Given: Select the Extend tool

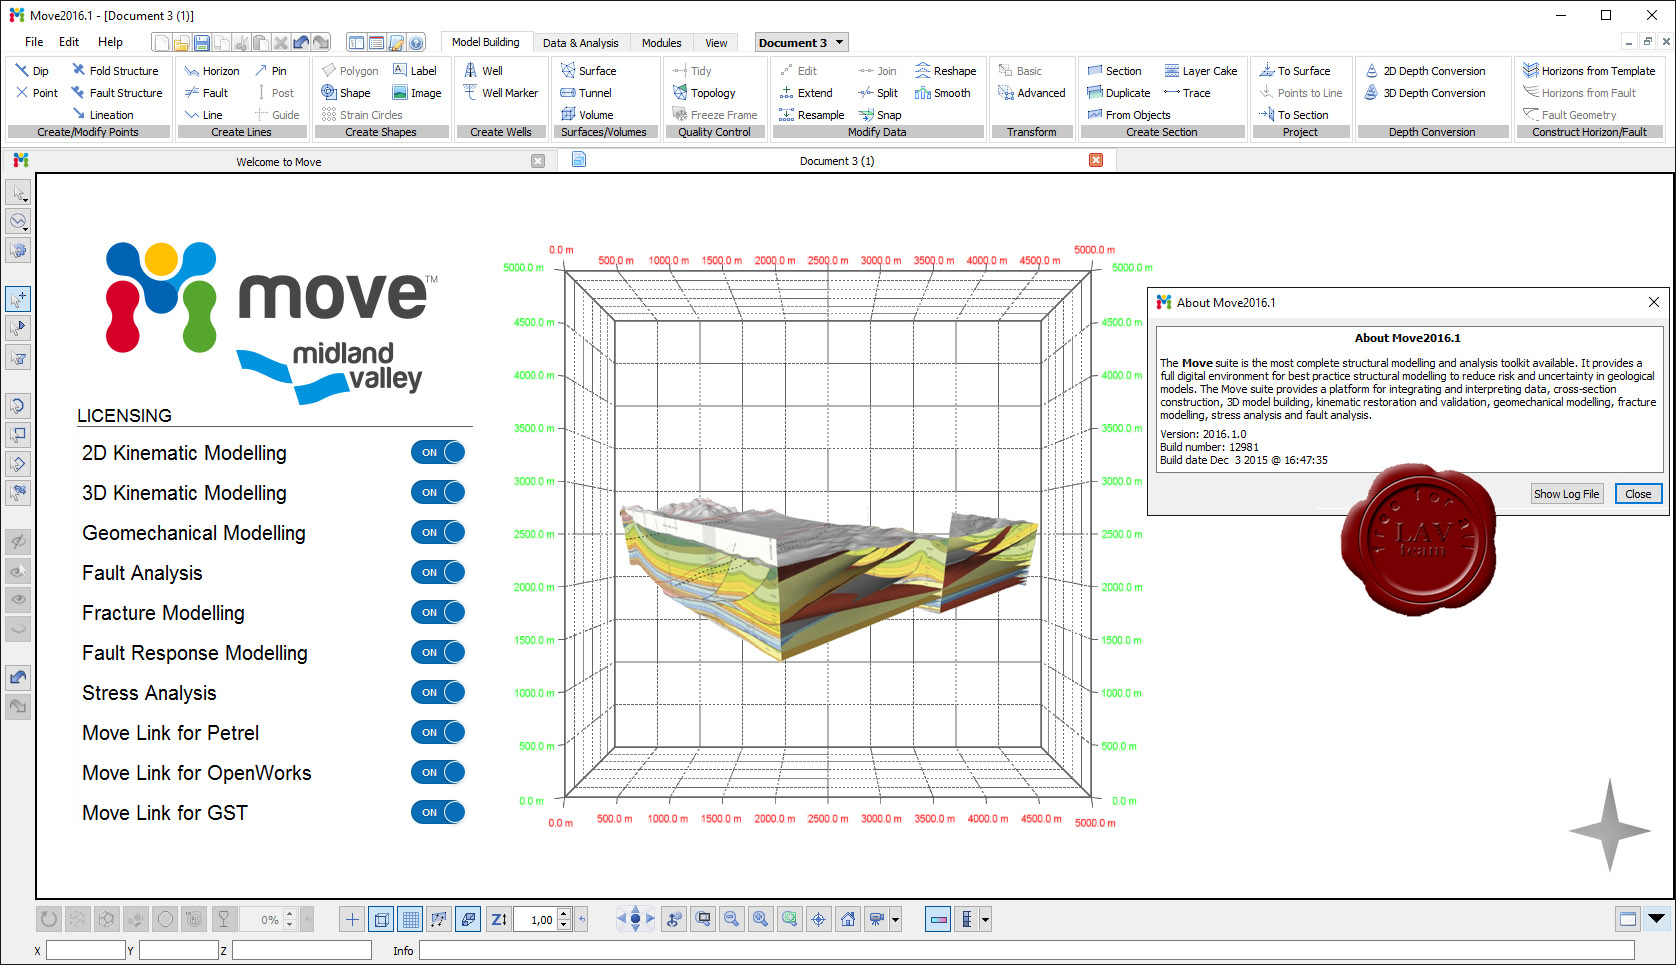Looking at the screenshot, I should point(806,93).
